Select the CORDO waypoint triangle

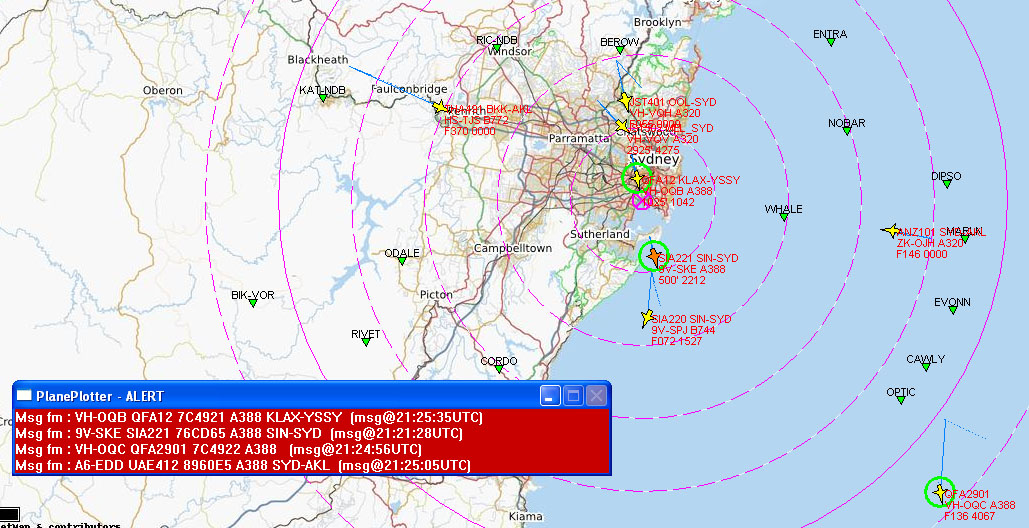(x=499, y=369)
